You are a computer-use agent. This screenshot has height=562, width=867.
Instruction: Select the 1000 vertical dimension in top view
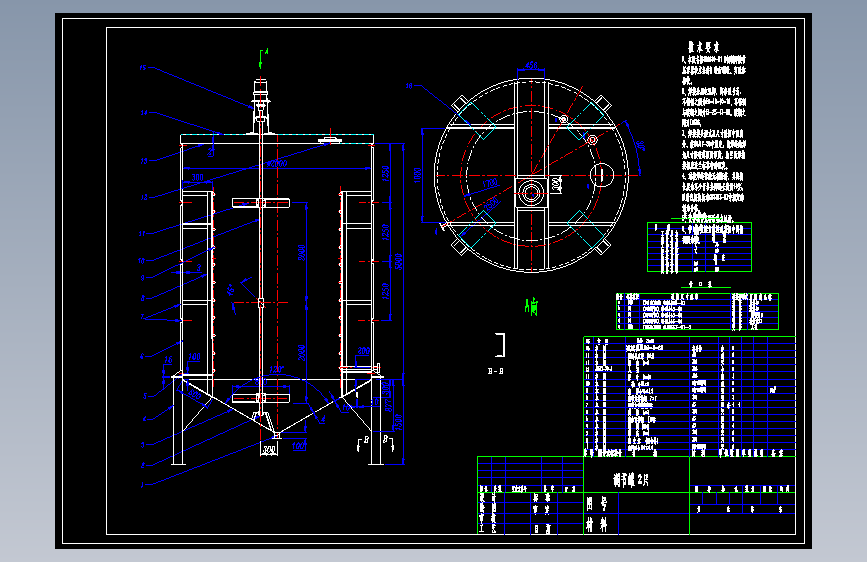417,175
